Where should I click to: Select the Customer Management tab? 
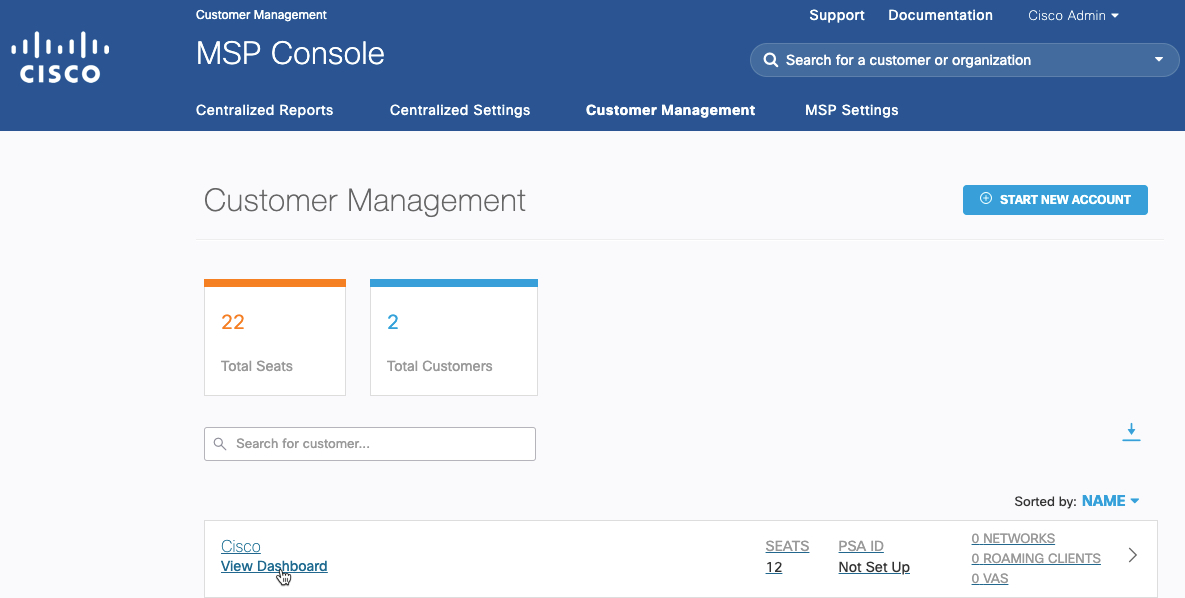point(670,110)
